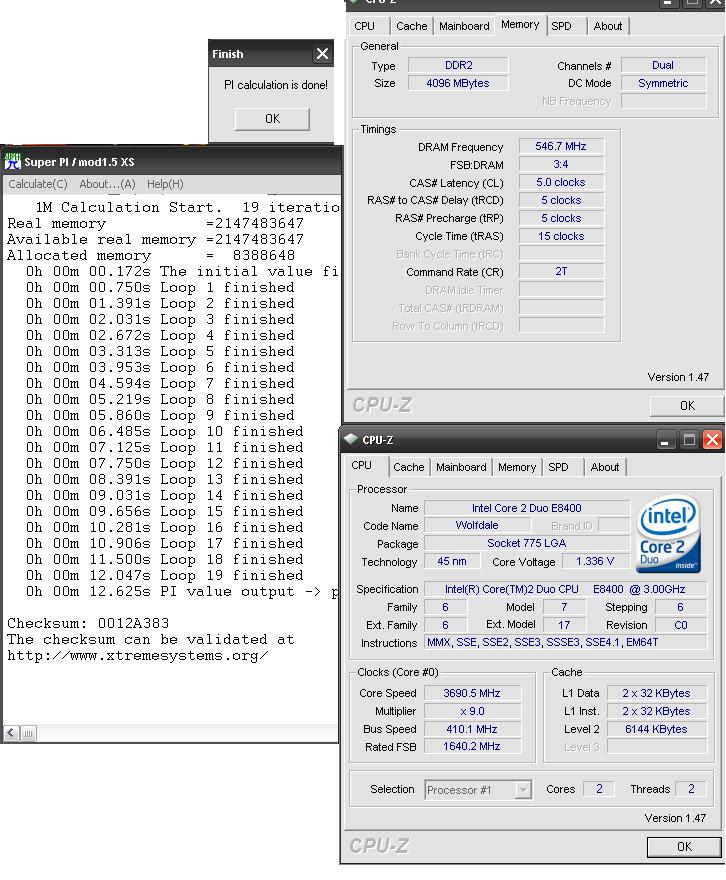The height and width of the screenshot is (880, 726).
Task: Maximize the lower CPU-Z window
Action: click(x=689, y=440)
